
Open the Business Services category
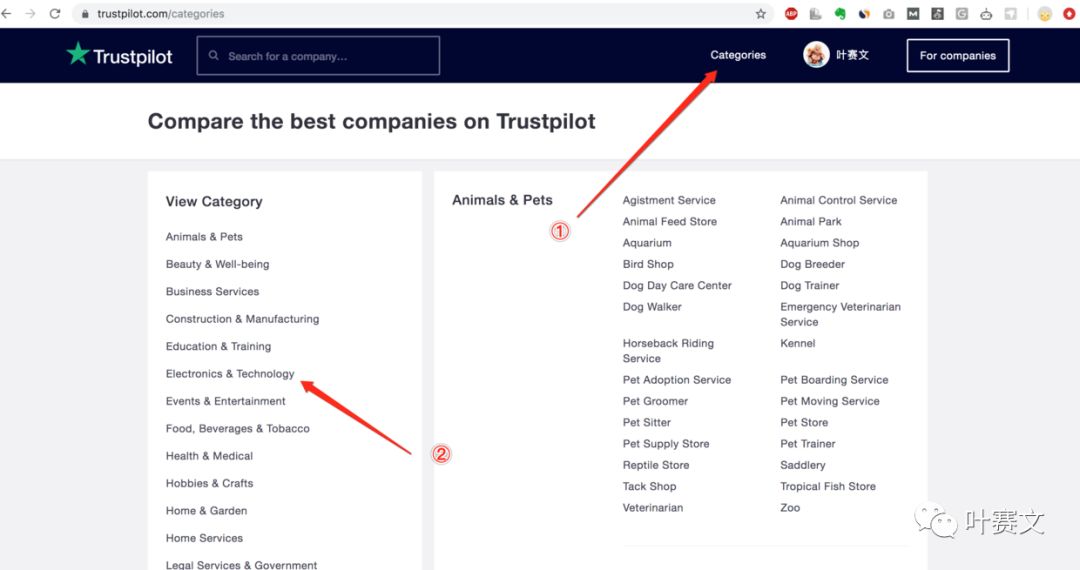click(x=212, y=292)
